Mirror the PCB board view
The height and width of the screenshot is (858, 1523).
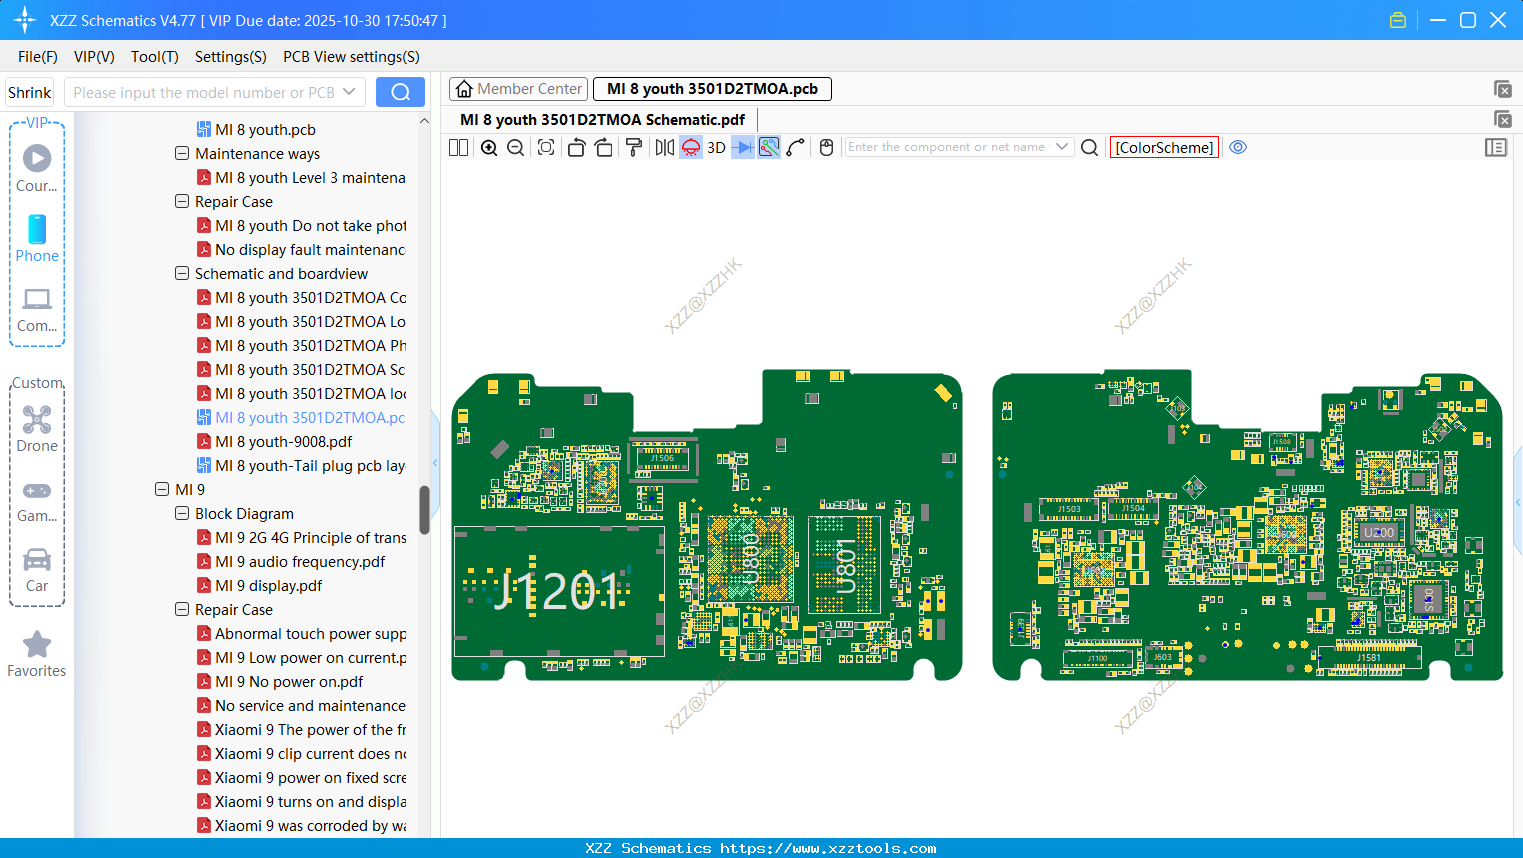pyautogui.click(x=664, y=147)
